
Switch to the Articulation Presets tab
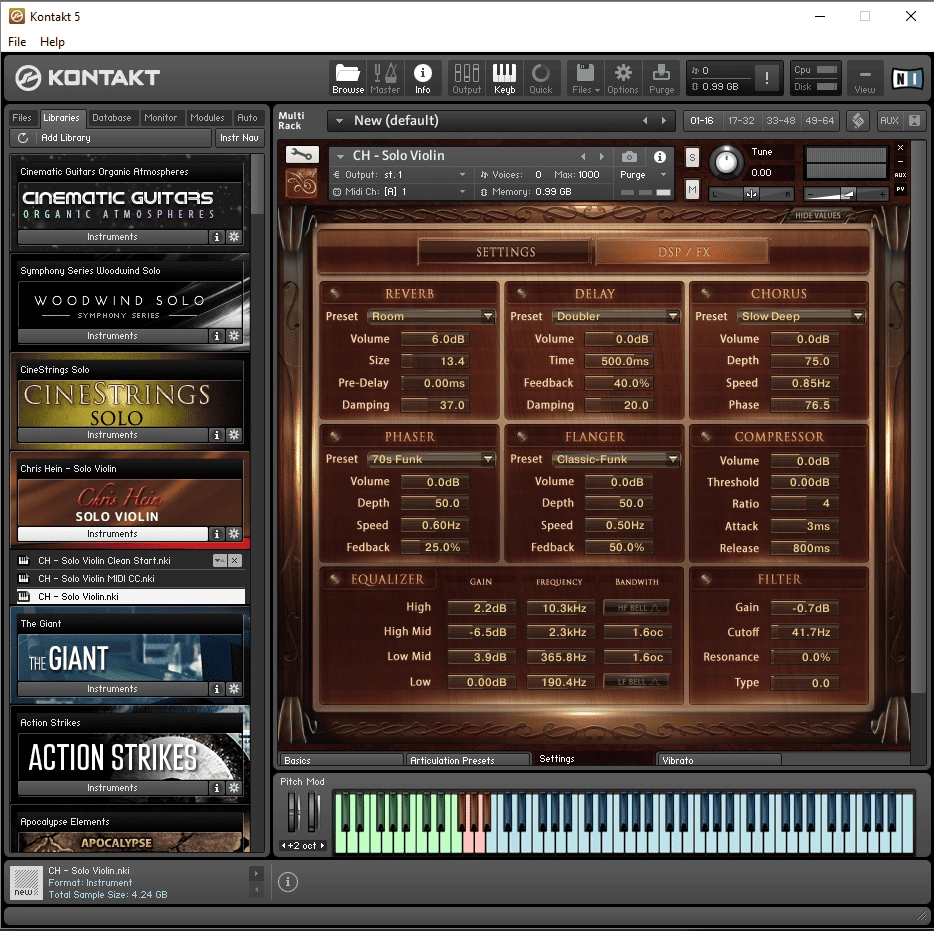(468, 760)
